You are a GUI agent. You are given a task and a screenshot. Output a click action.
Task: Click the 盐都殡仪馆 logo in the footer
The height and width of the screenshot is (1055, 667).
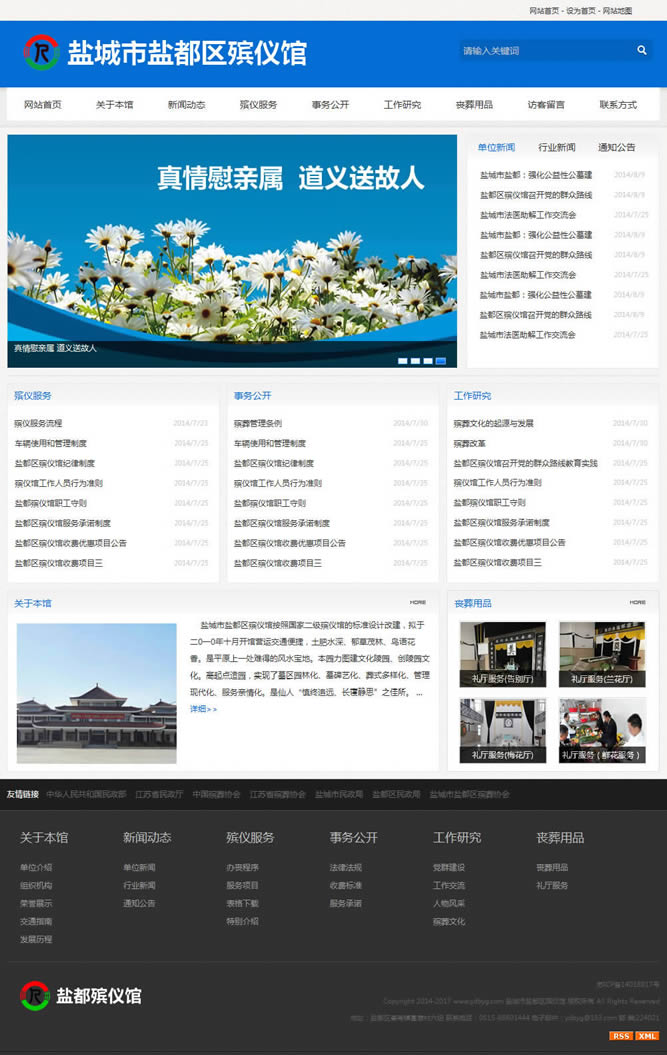coord(81,996)
